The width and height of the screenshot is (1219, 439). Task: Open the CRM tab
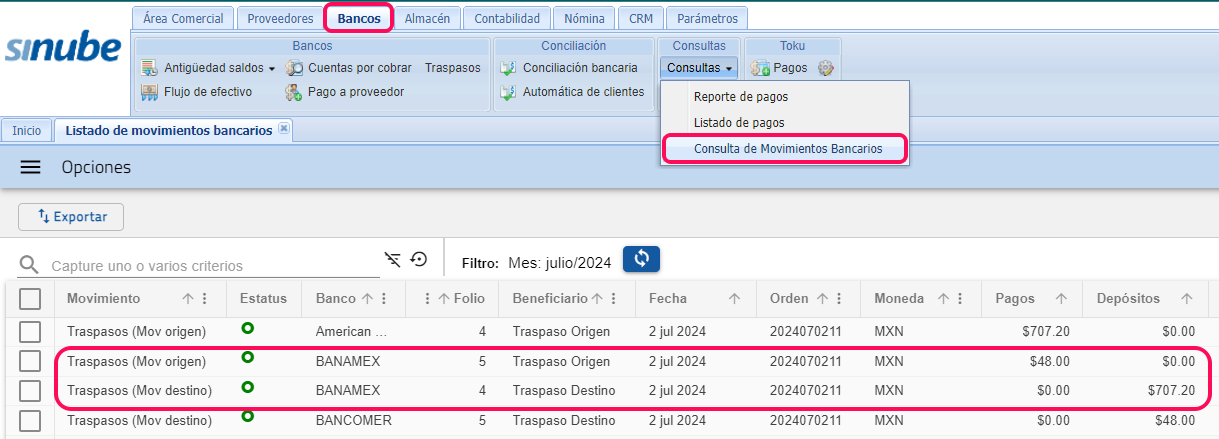tap(640, 18)
